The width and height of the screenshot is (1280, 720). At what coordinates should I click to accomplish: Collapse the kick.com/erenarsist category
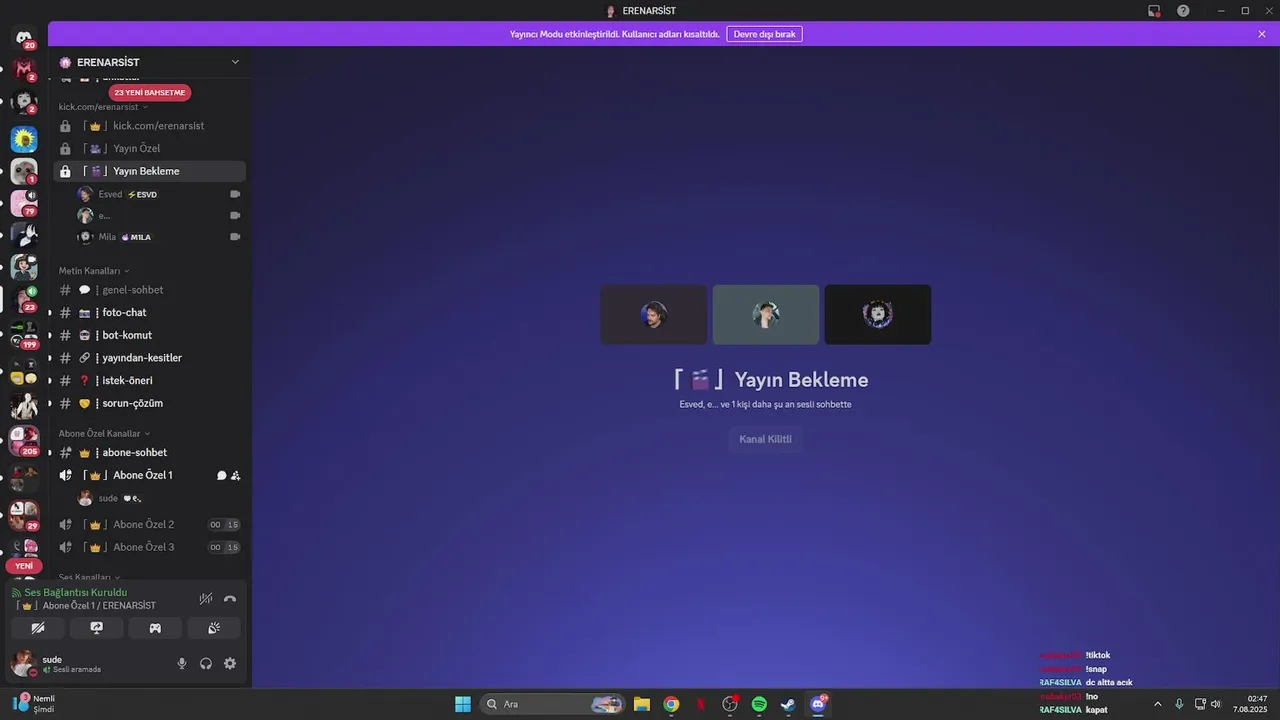(103, 107)
